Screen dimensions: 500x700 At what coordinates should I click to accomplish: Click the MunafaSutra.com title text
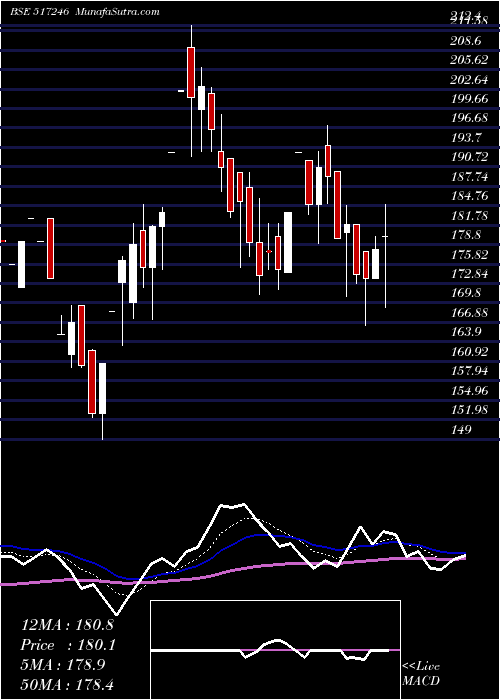tap(118, 12)
